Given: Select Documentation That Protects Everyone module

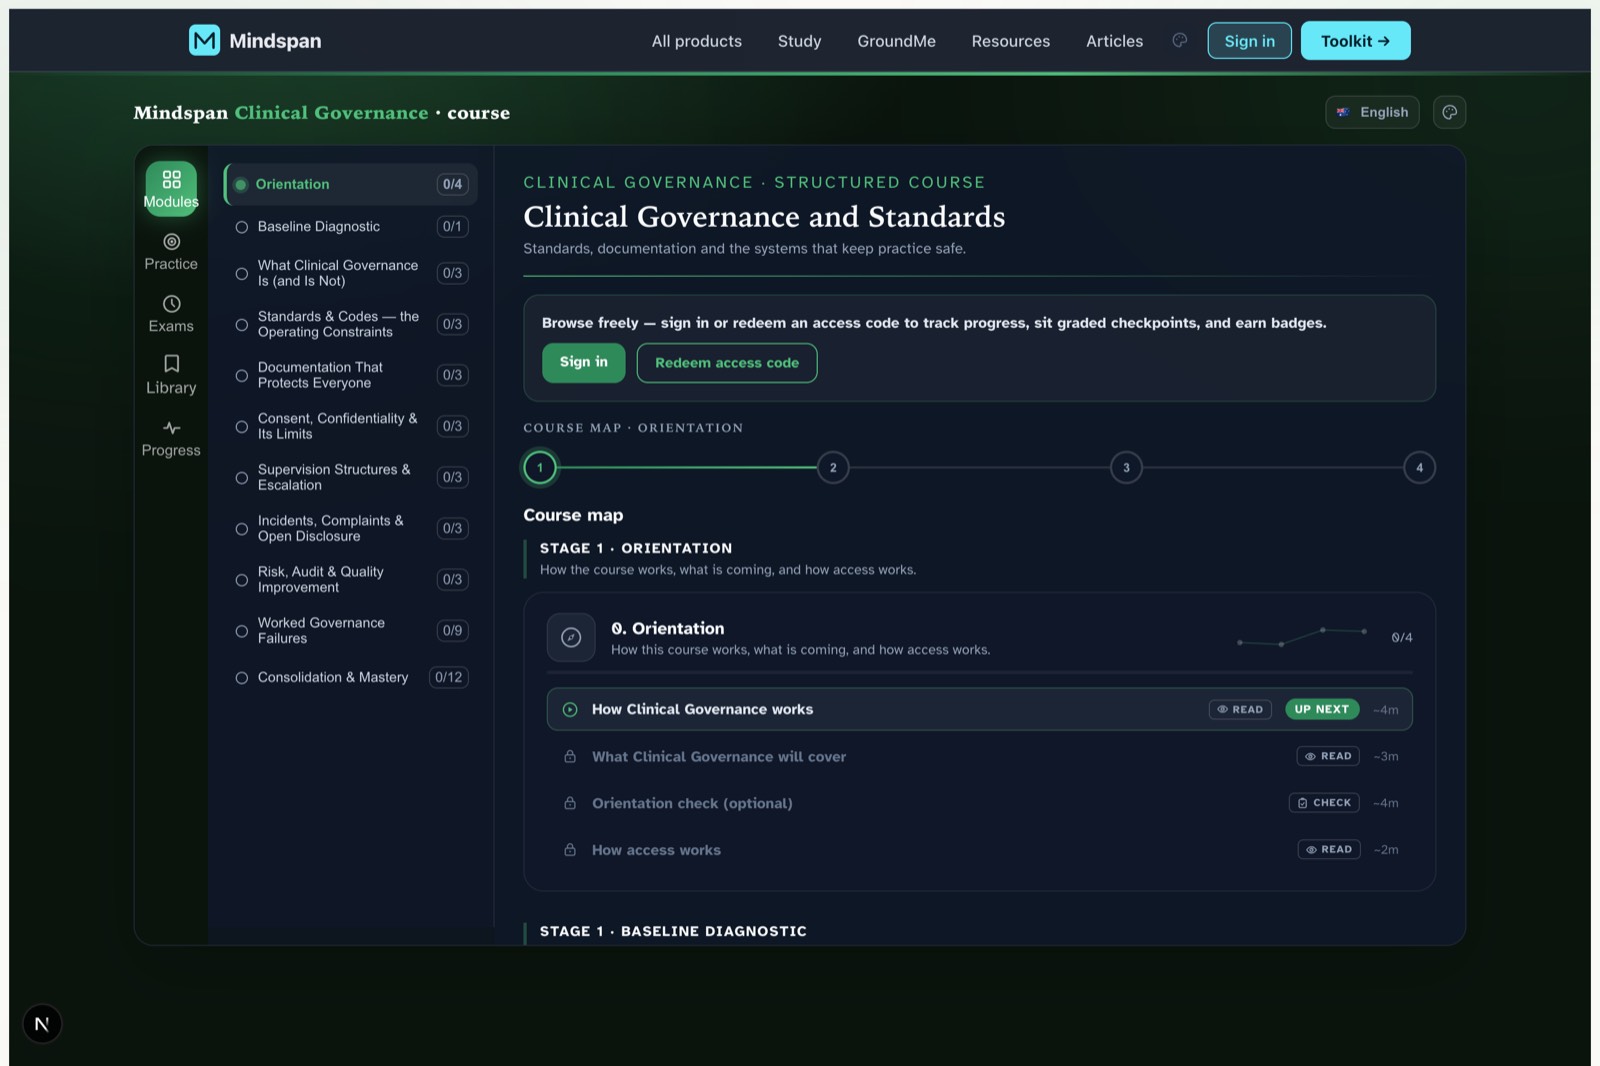Looking at the screenshot, I should pyautogui.click(x=351, y=375).
